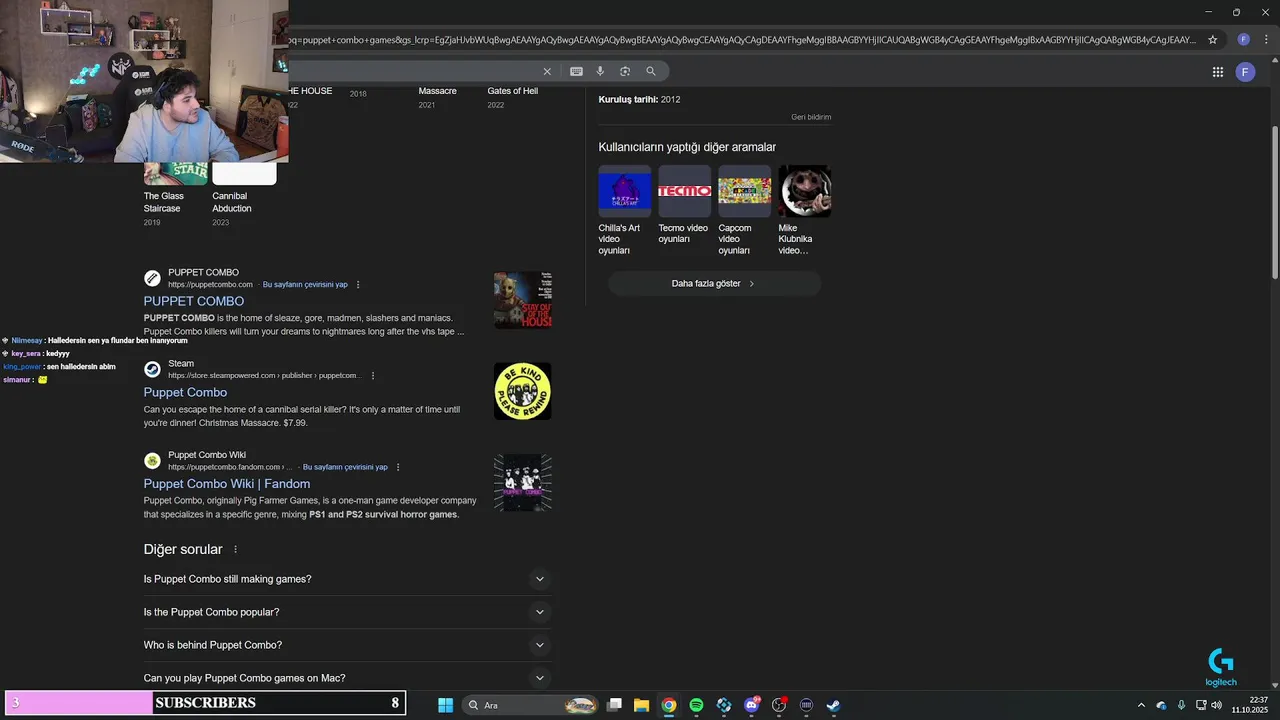1280x720 pixels.
Task: Clear the Google search box text
Action: (x=547, y=71)
